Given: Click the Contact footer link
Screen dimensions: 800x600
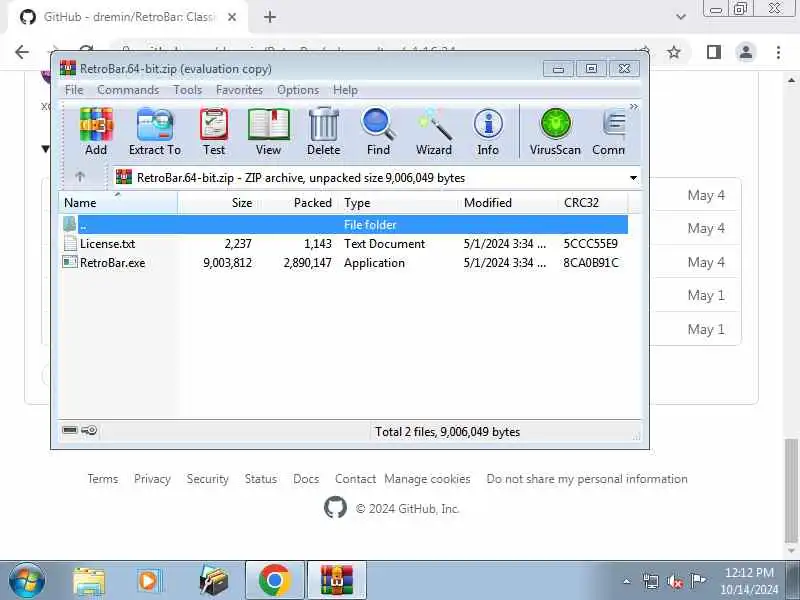Looking at the screenshot, I should tap(355, 479).
